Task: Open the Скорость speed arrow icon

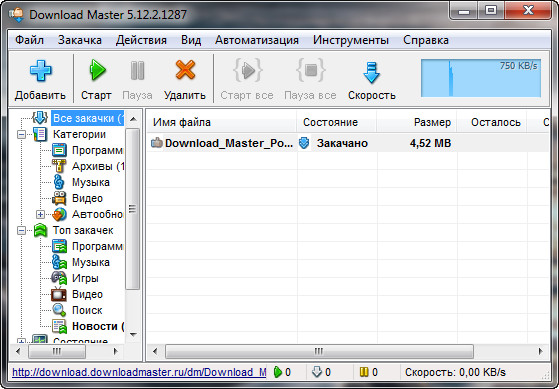Action: 371,72
